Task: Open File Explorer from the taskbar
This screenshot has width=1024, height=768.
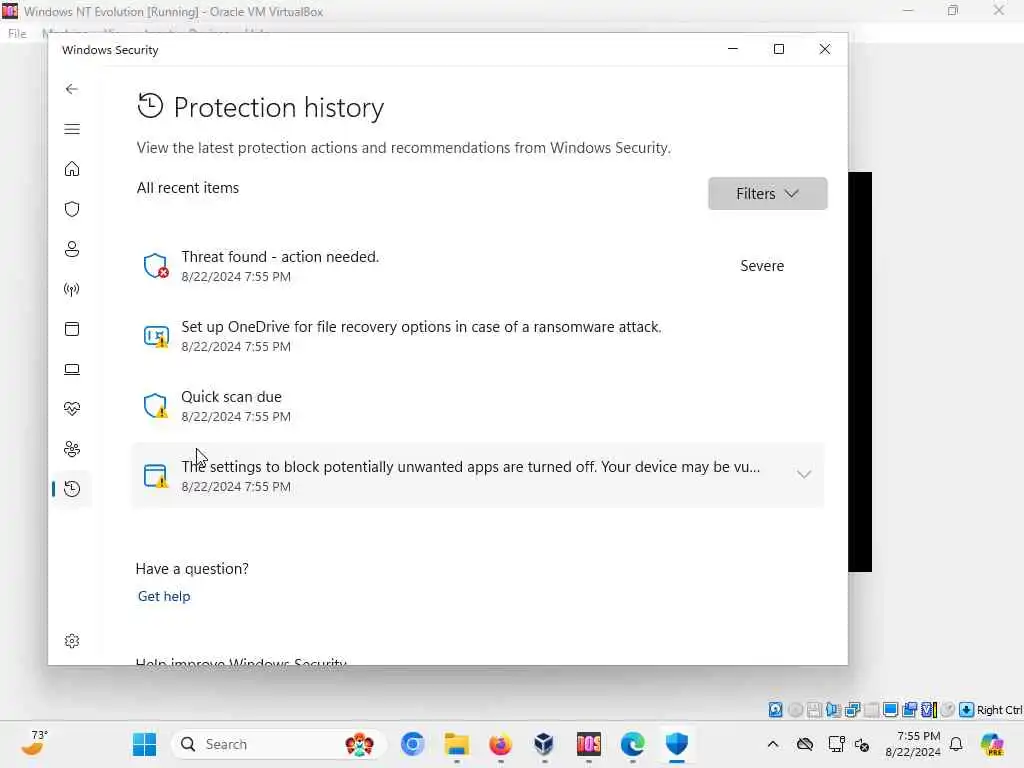Action: pyautogui.click(x=456, y=744)
